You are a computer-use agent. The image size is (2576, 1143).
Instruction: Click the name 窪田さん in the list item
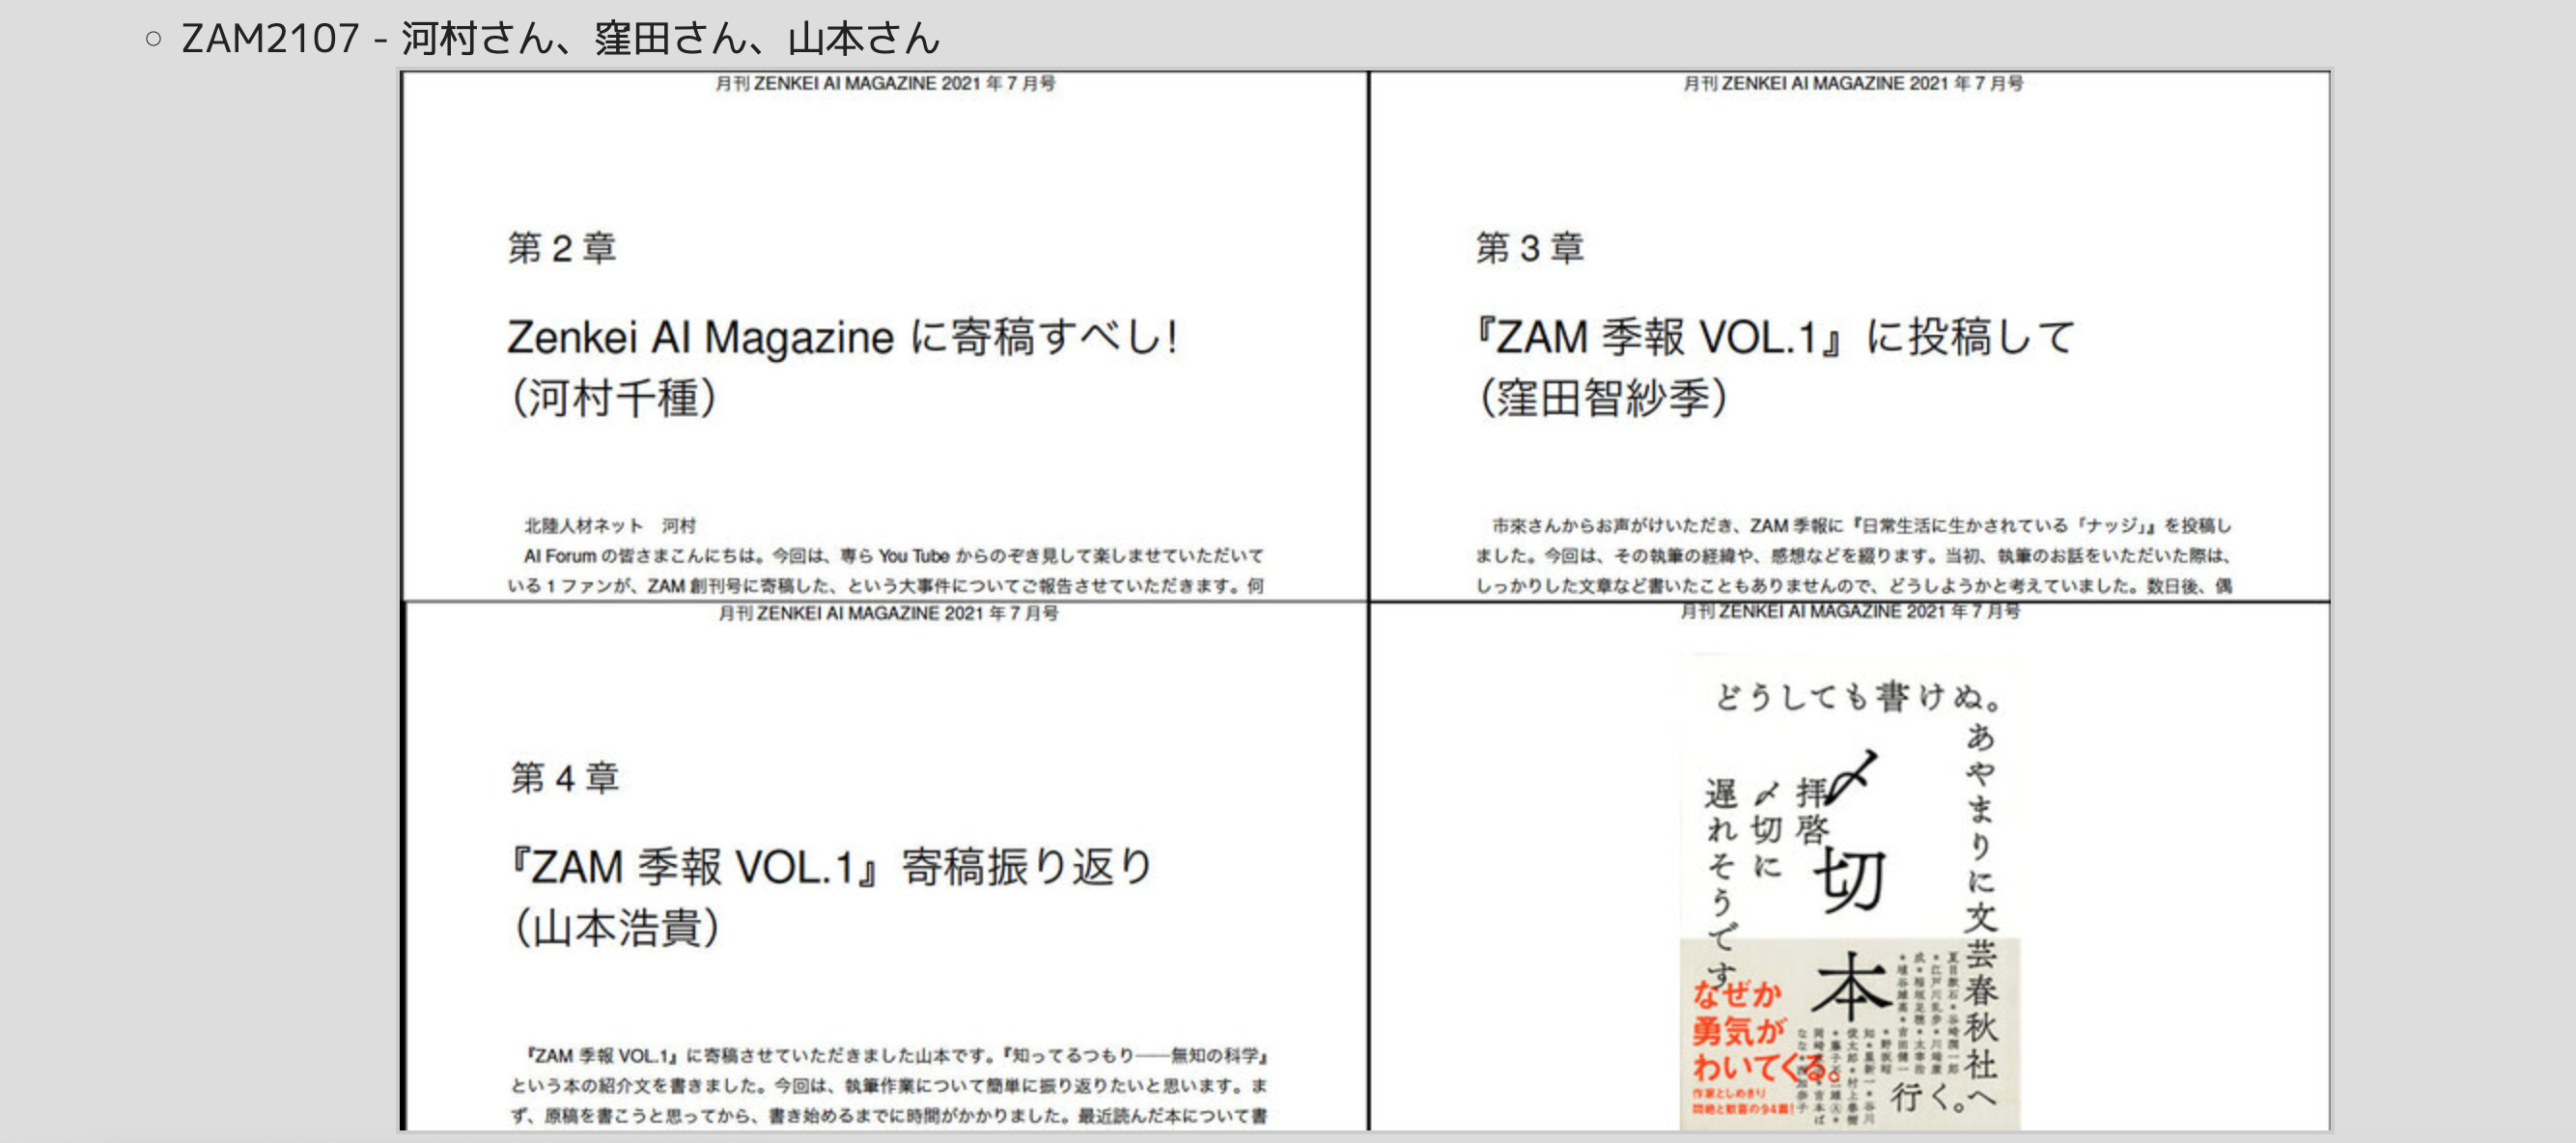670,39
